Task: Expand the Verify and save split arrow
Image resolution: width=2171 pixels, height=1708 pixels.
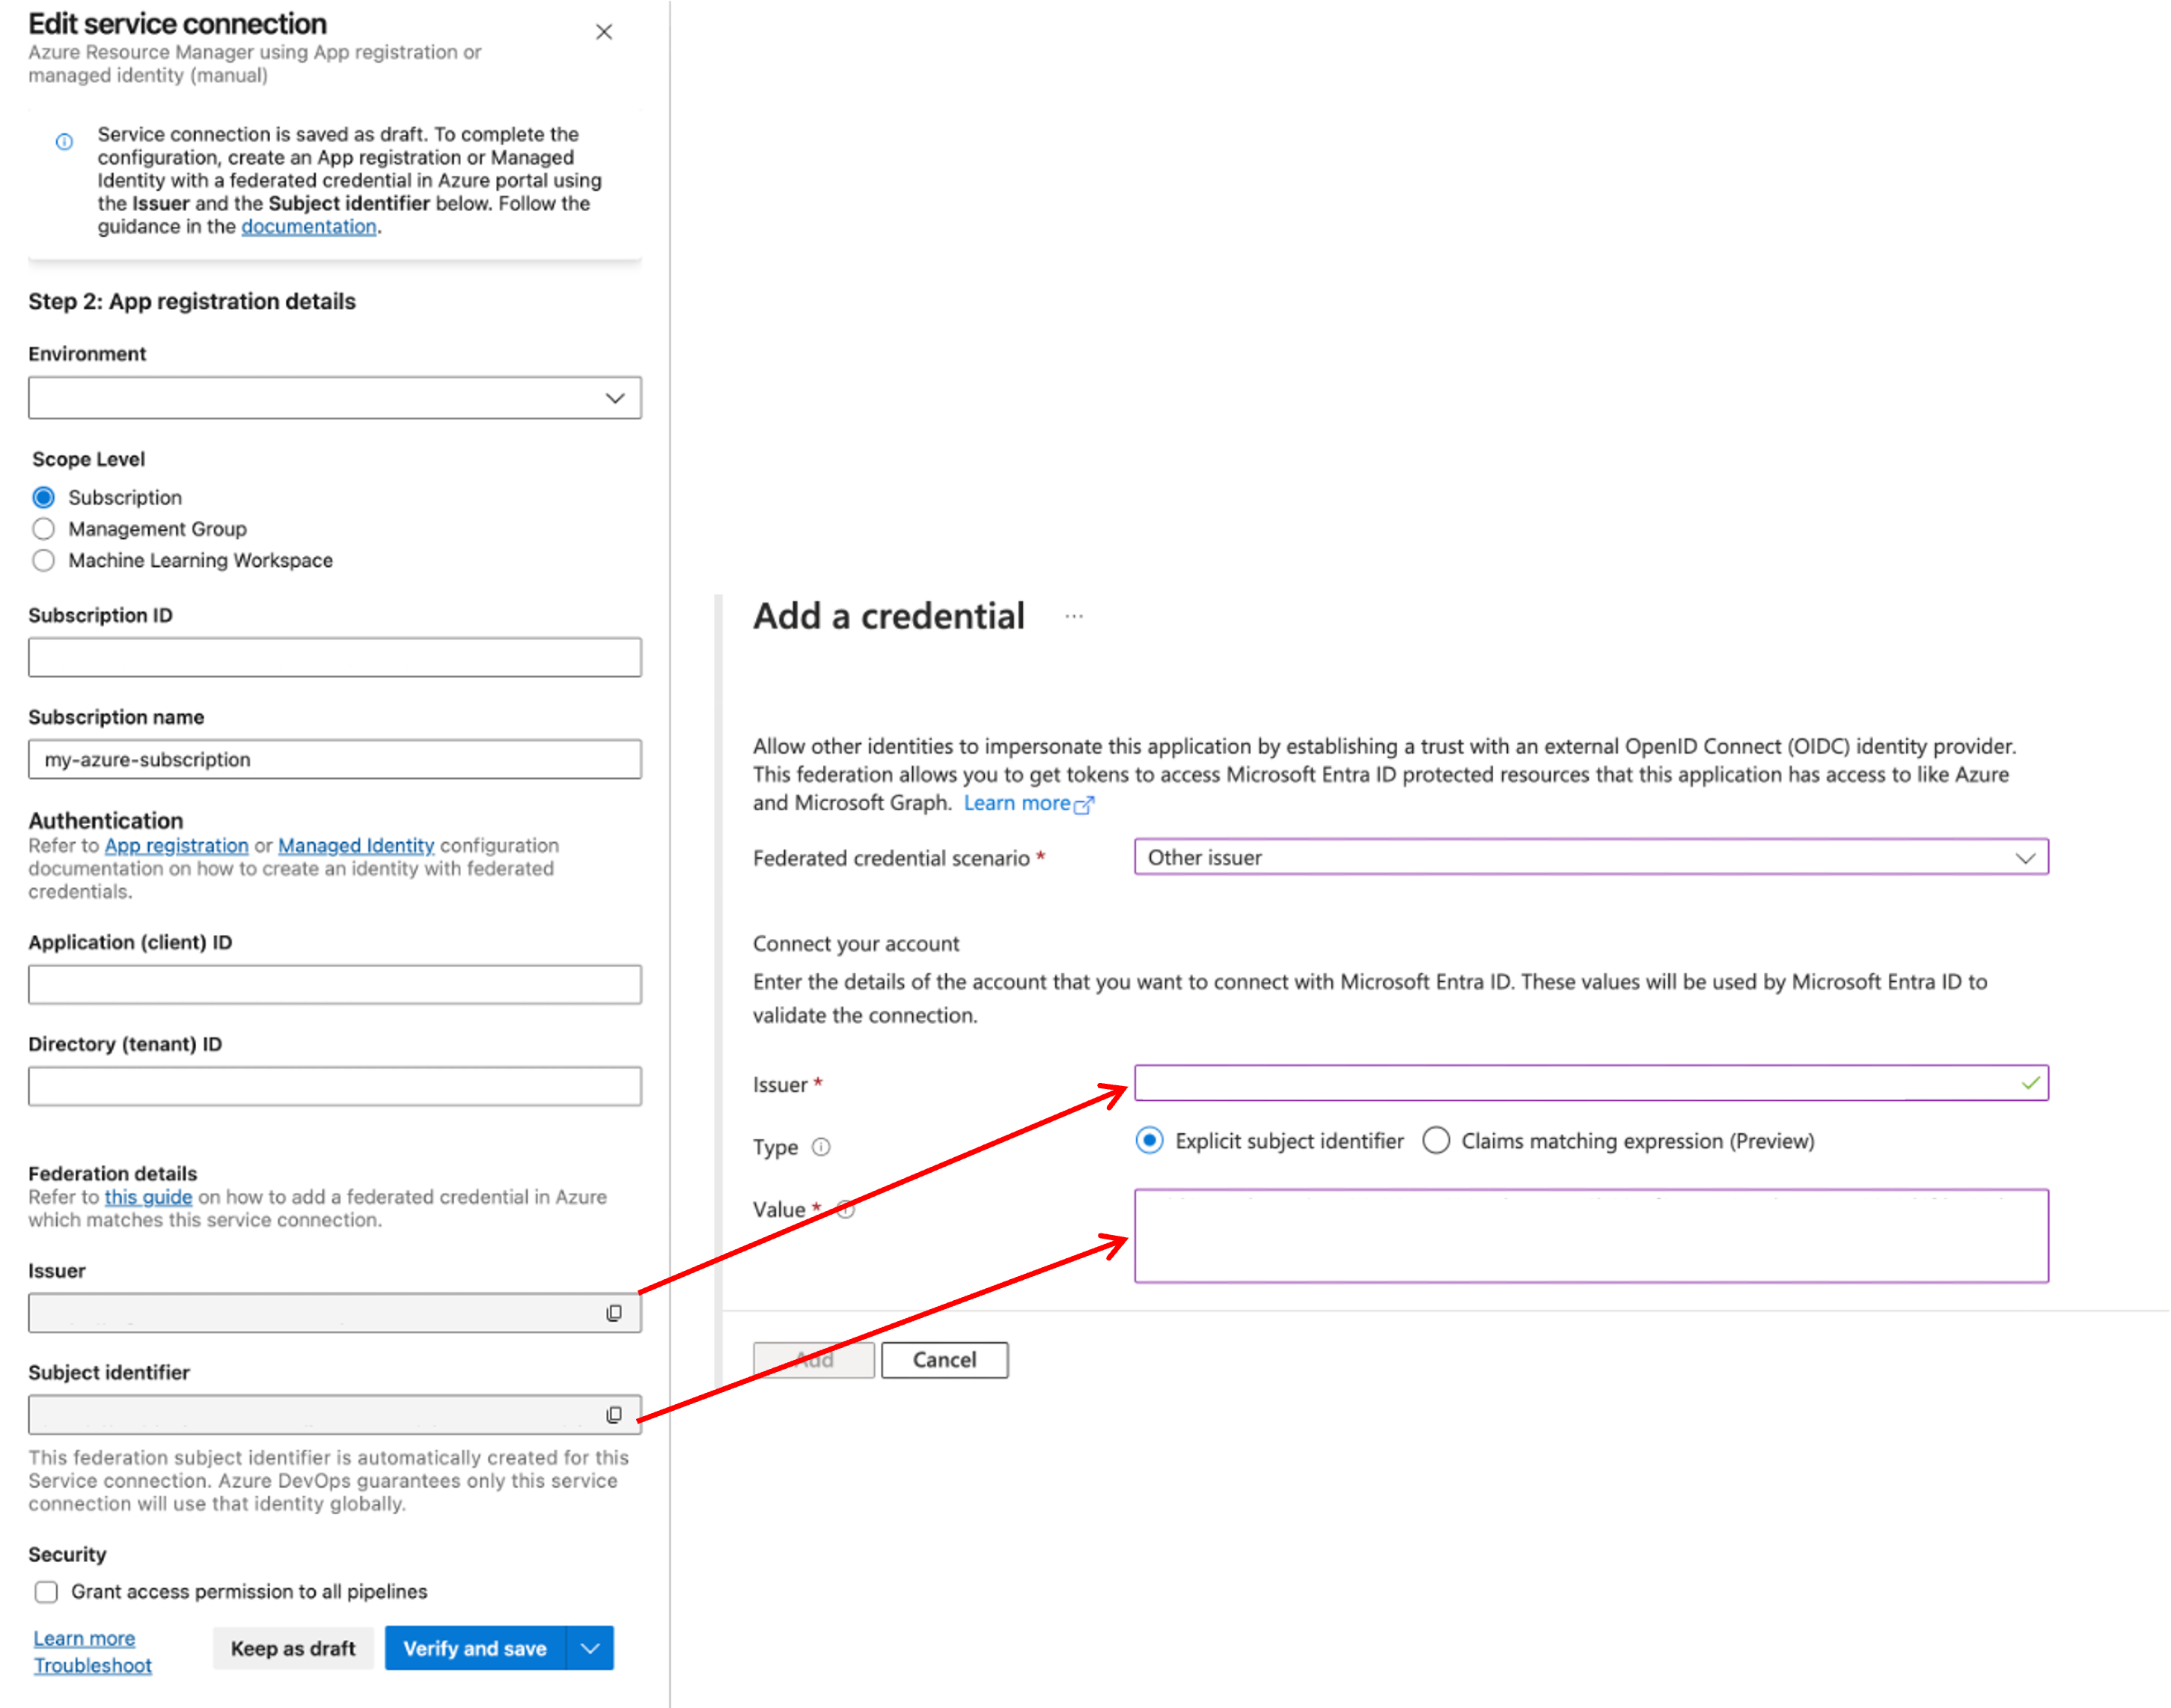Action: (590, 1648)
